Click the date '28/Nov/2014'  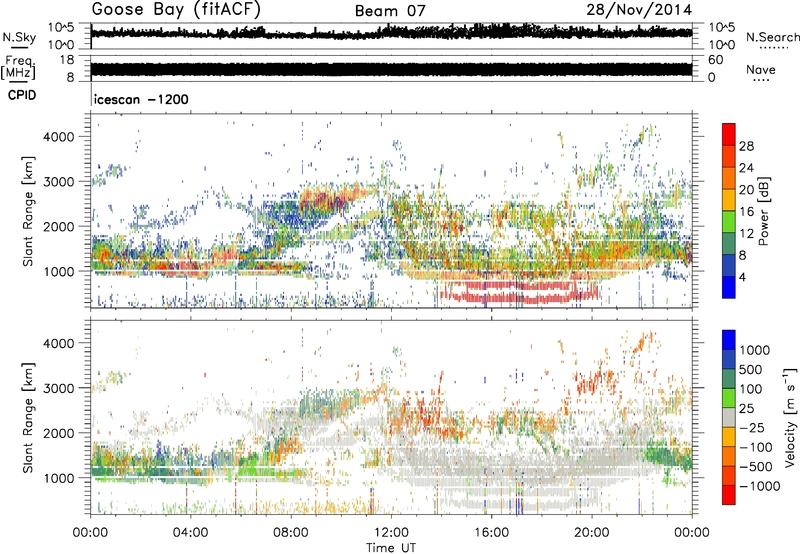639,10
